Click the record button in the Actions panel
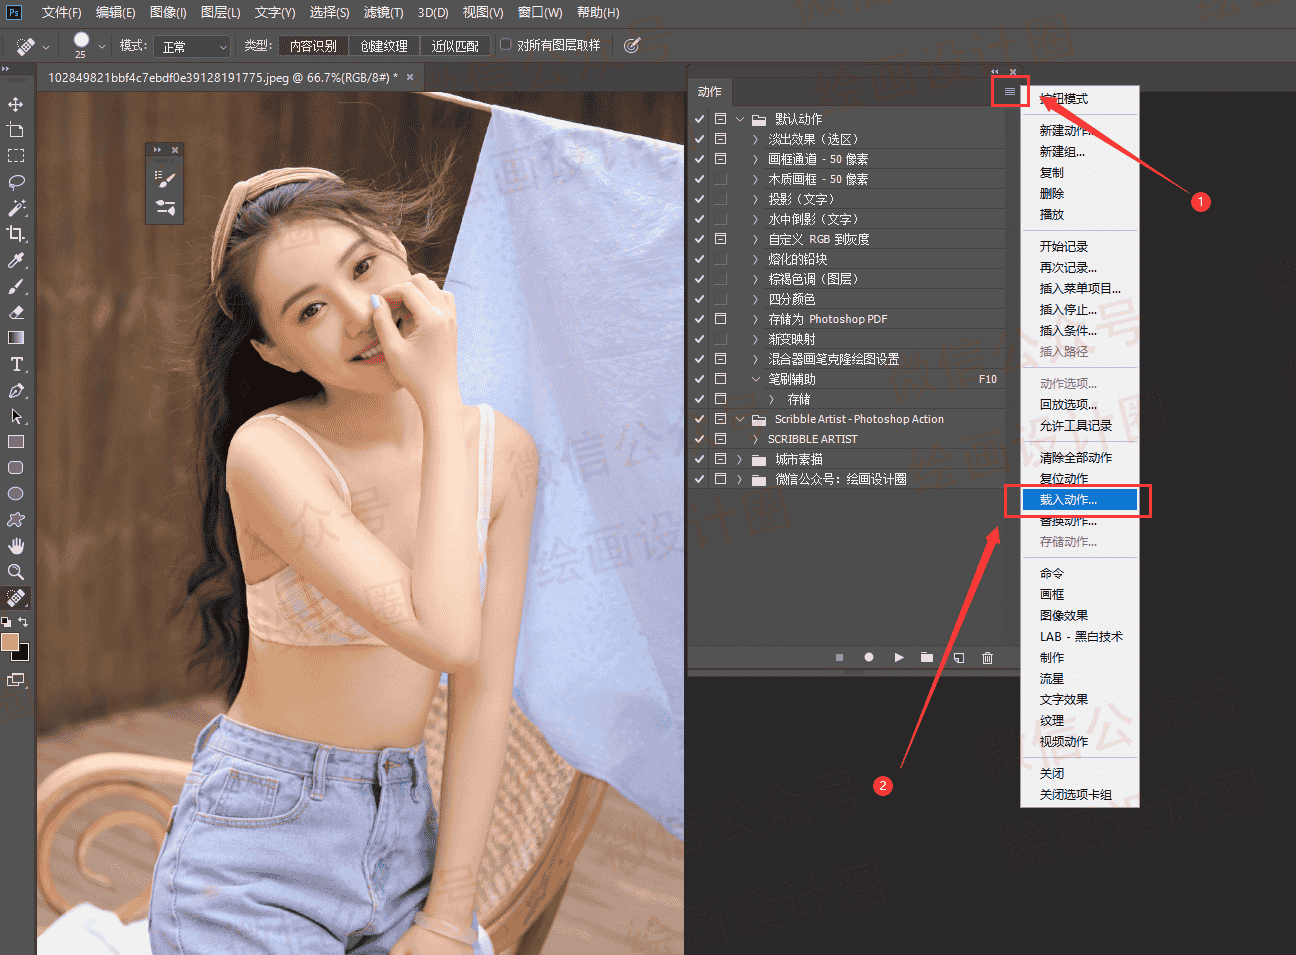The image size is (1296, 955). click(869, 657)
